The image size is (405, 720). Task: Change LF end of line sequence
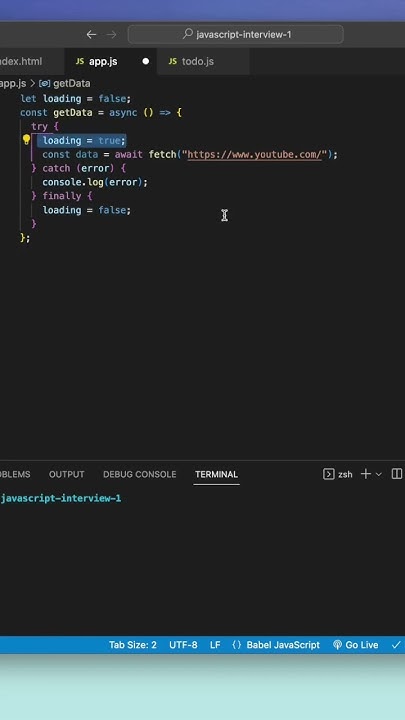(215, 645)
